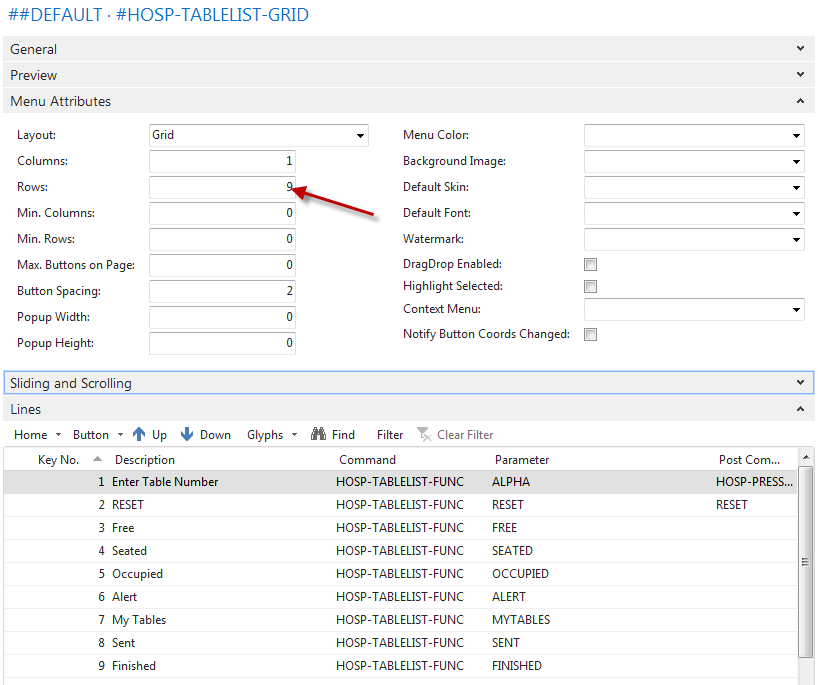Viewport: 818px width, 685px height.
Task: Select the My Tables row
Action: pos(139,620)
